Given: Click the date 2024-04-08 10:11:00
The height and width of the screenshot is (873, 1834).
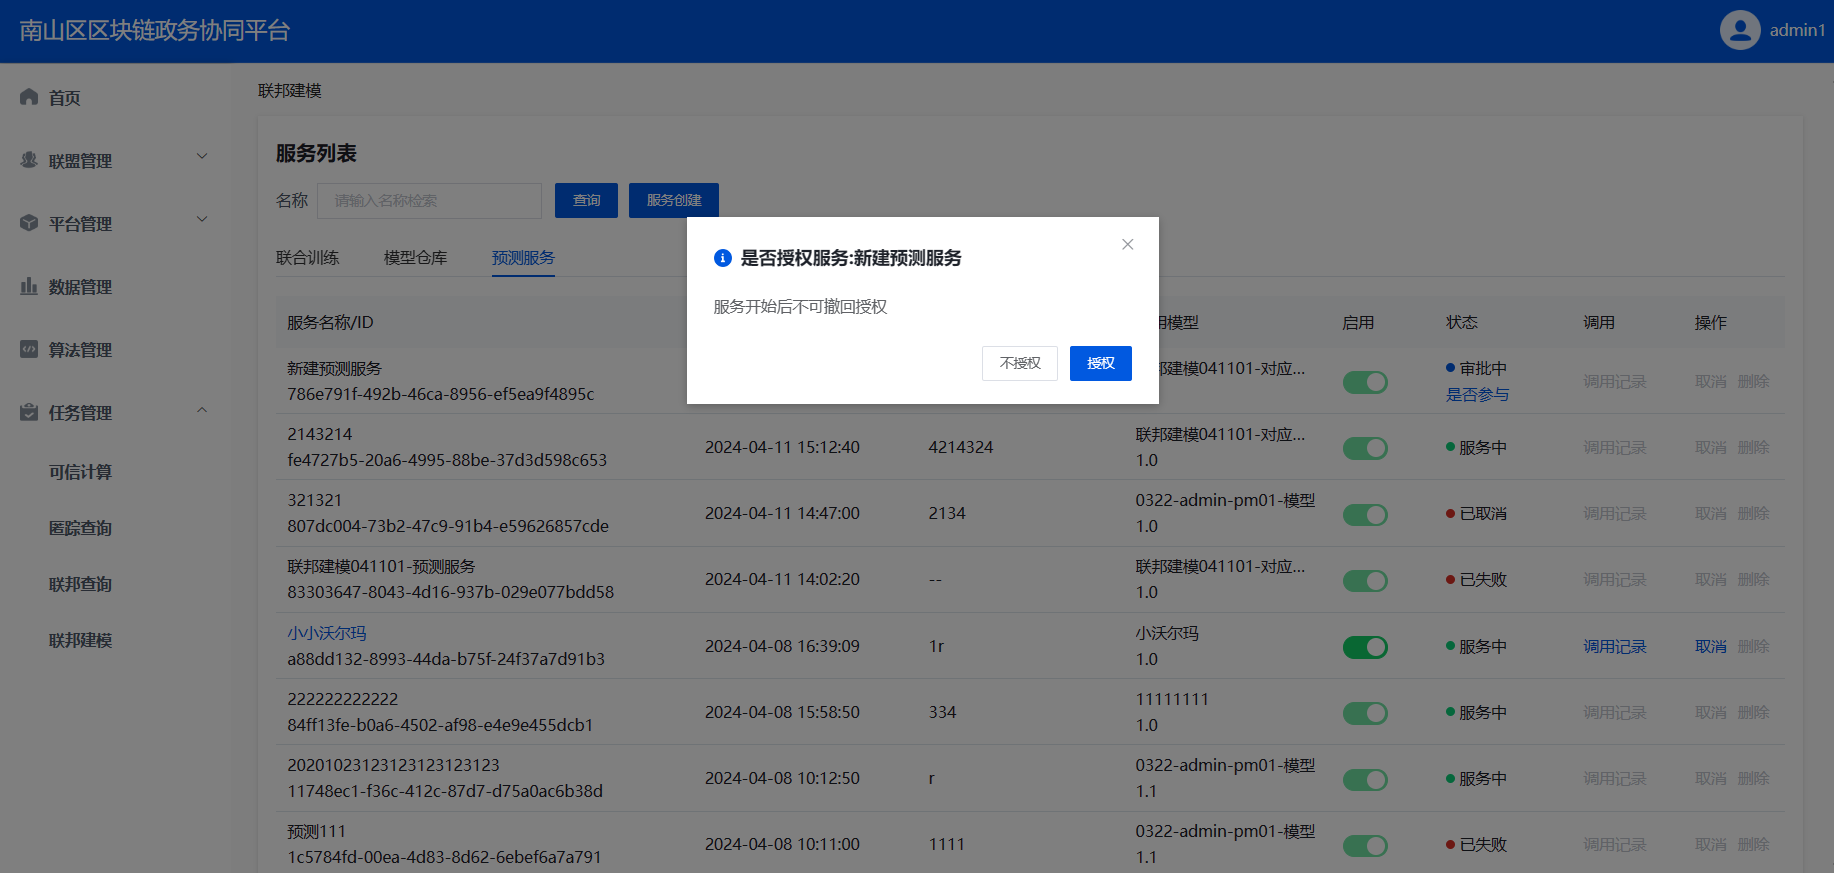Looking at the screenshot, I should pos(782,845).
